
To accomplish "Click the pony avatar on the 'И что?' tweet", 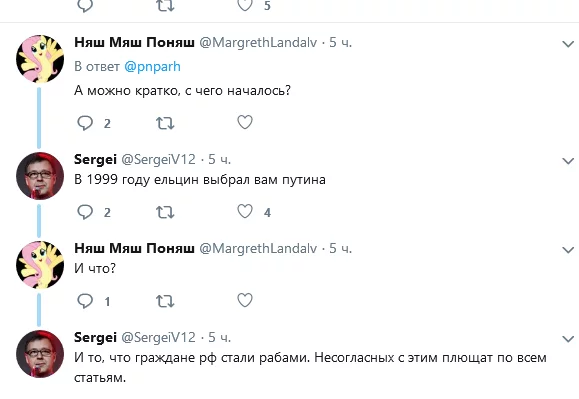I will (40, 265).
